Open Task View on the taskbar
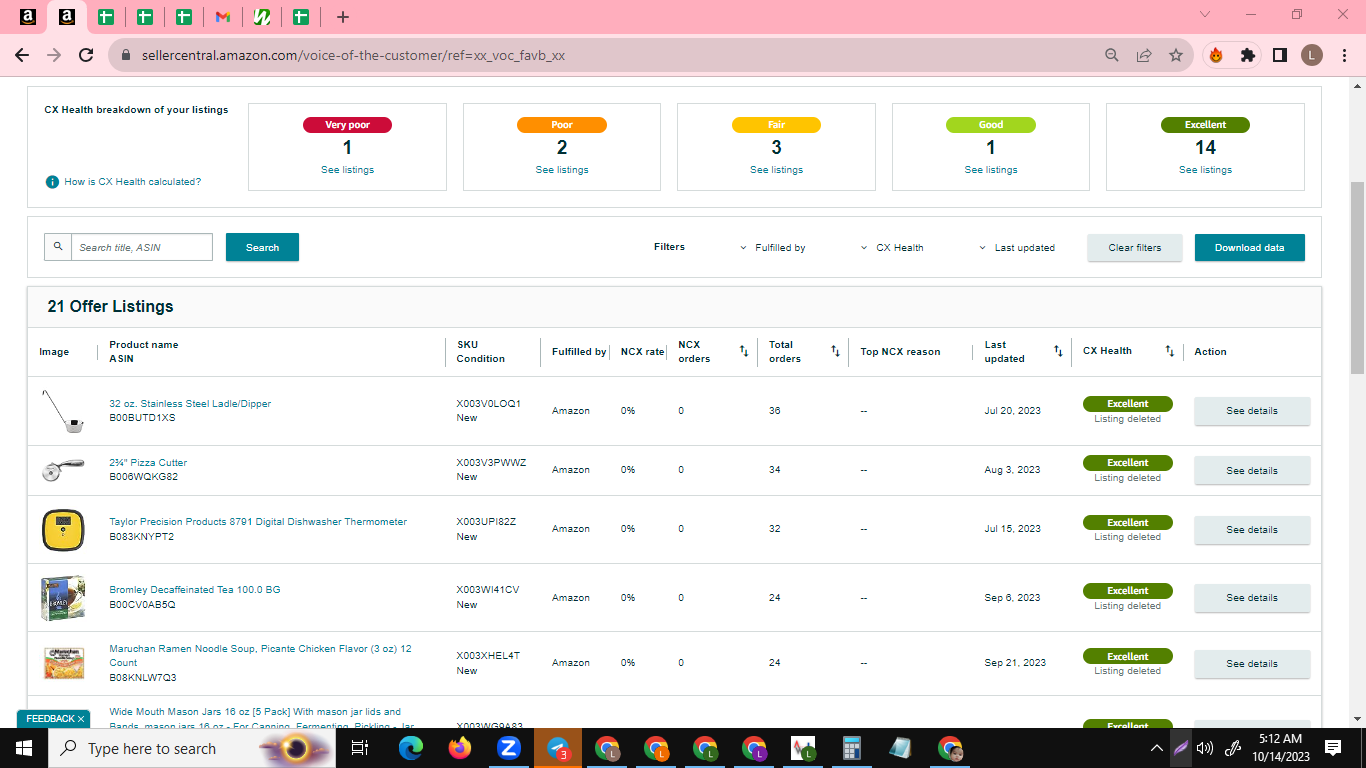1366x768 pixels. [361, 748]
